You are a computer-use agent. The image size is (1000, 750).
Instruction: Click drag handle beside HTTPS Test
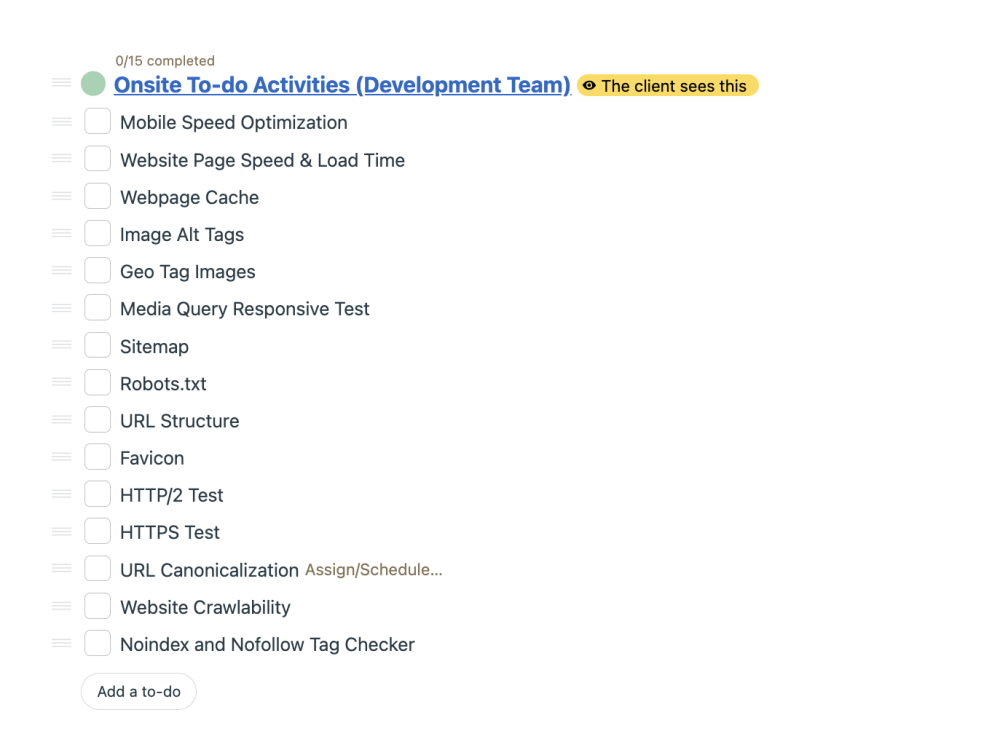(62, 531)
